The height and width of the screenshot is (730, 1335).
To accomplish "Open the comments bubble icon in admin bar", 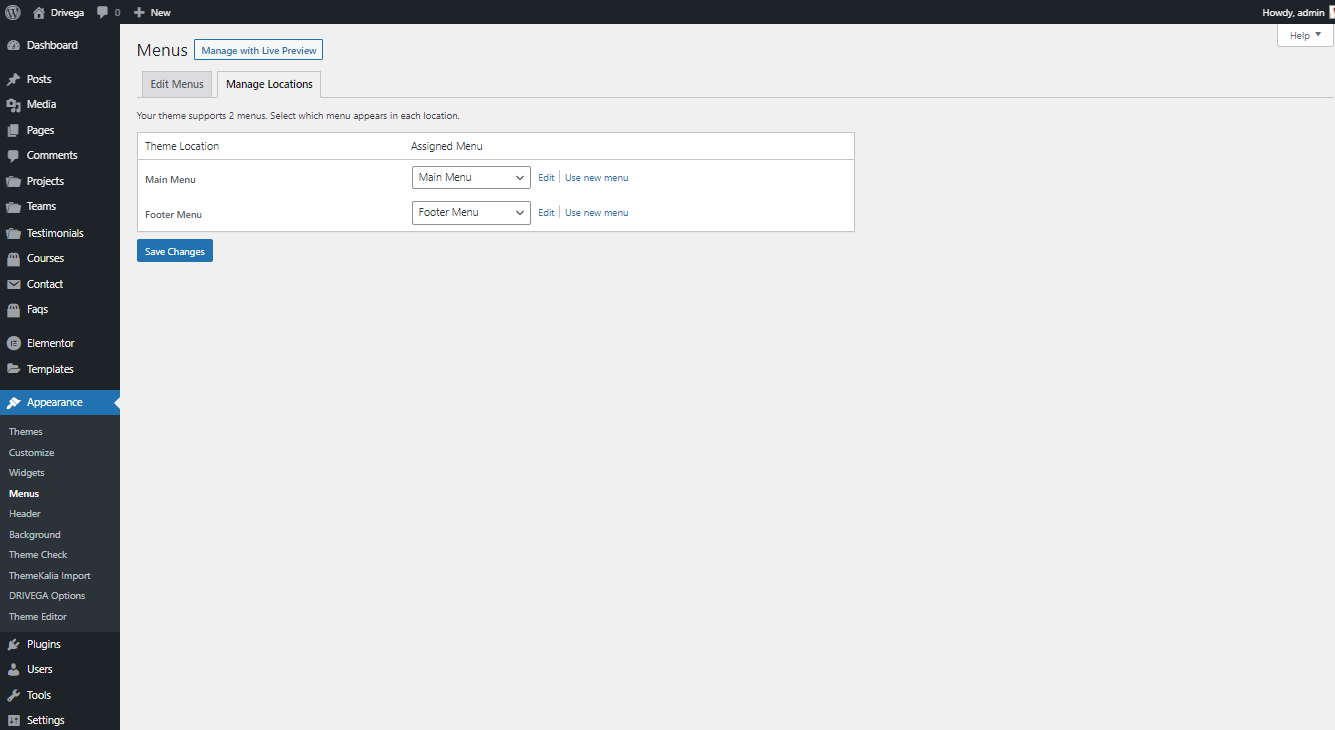I will [103, 12].
